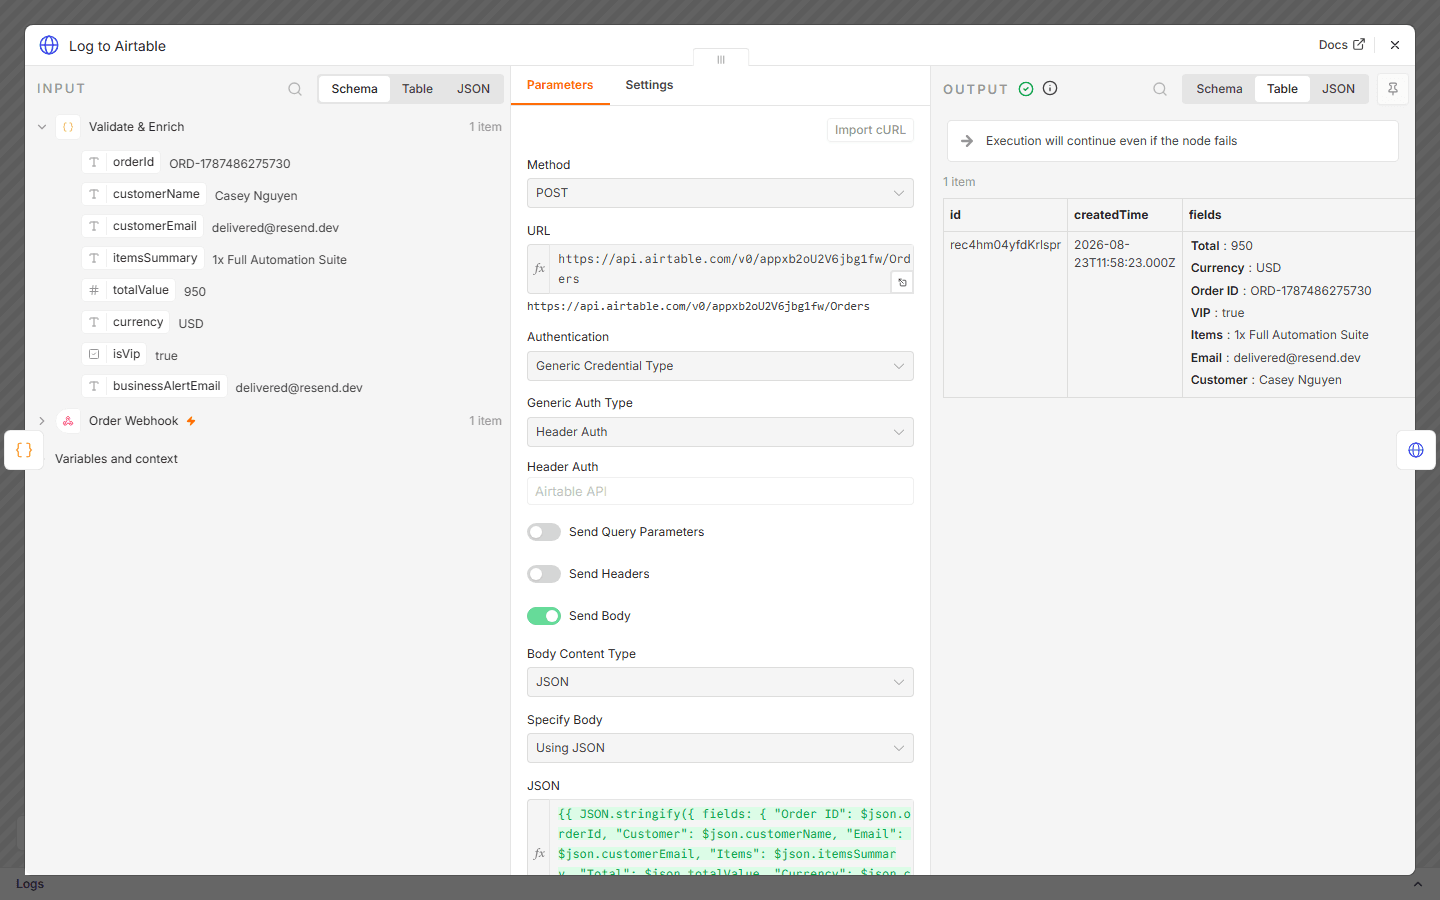
Task: Click the fx expression icon in the URL field
Action: 540,268
